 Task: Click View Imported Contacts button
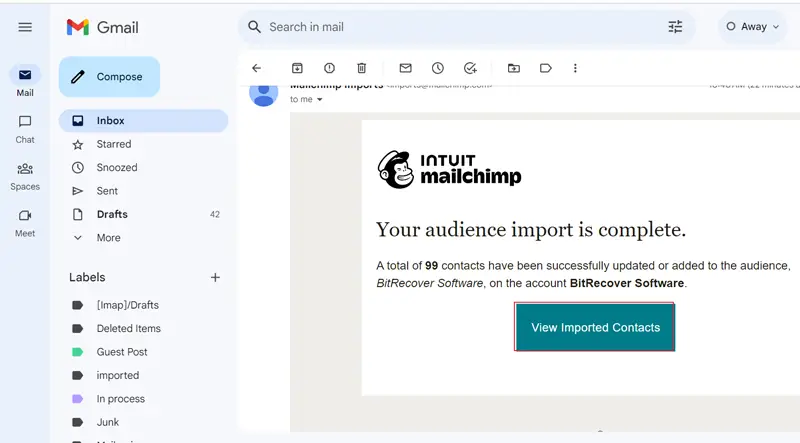pos(595,327)
